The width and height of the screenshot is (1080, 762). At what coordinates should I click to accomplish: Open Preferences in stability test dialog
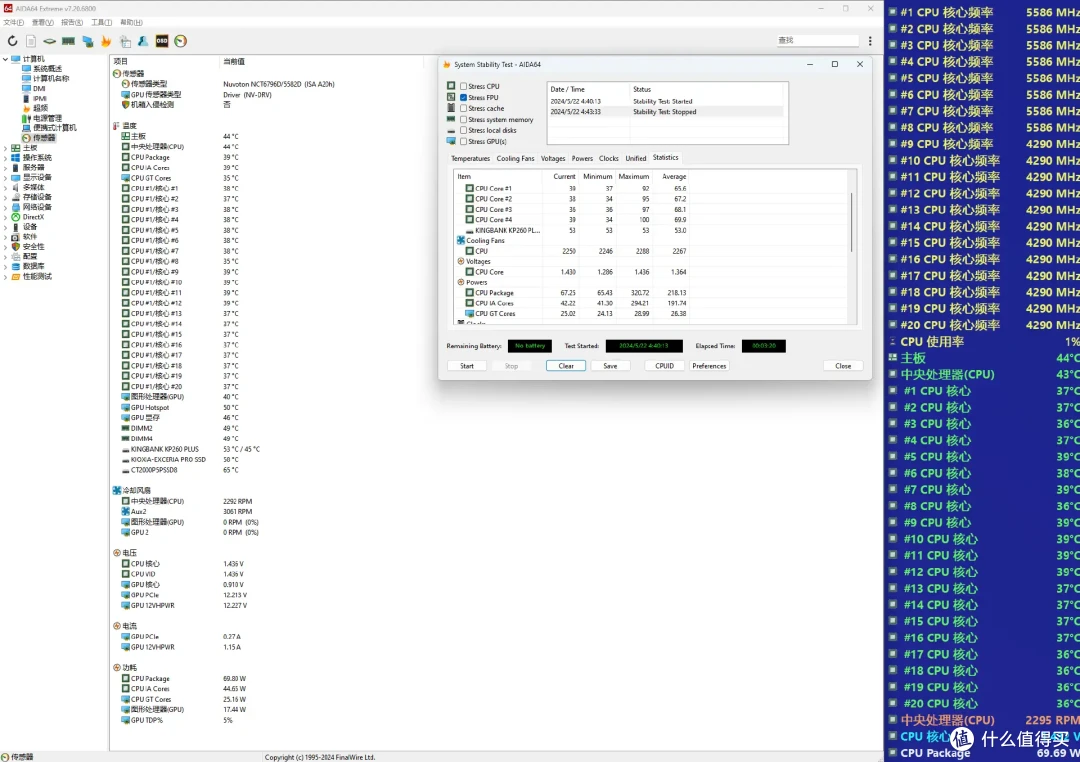tap(709, 366)
